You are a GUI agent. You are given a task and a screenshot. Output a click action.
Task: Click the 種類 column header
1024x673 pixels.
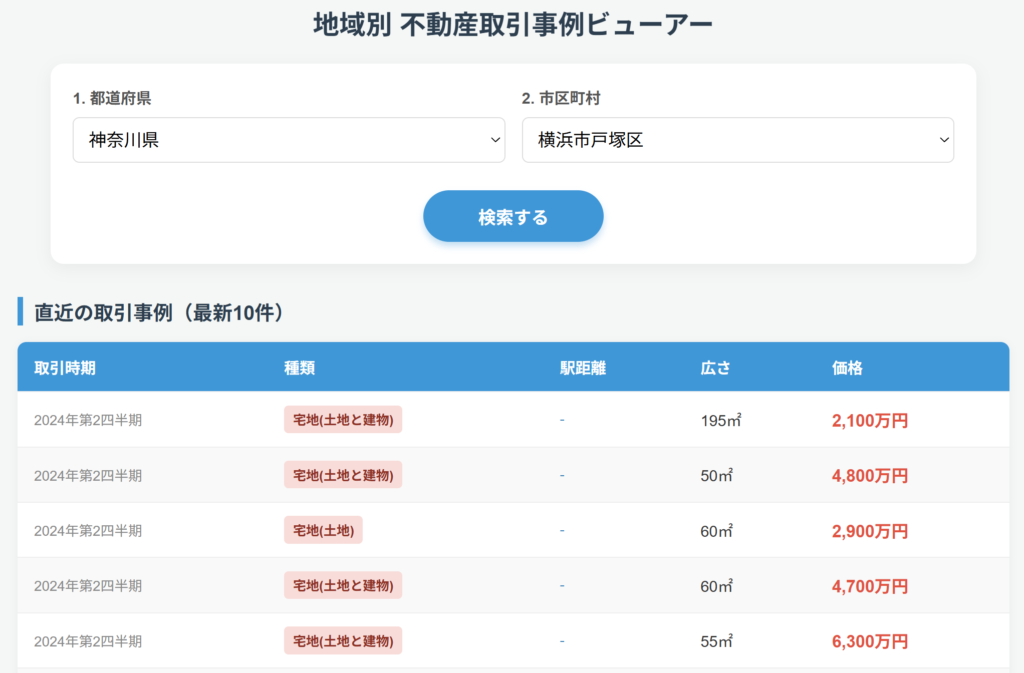click(300, 368)
